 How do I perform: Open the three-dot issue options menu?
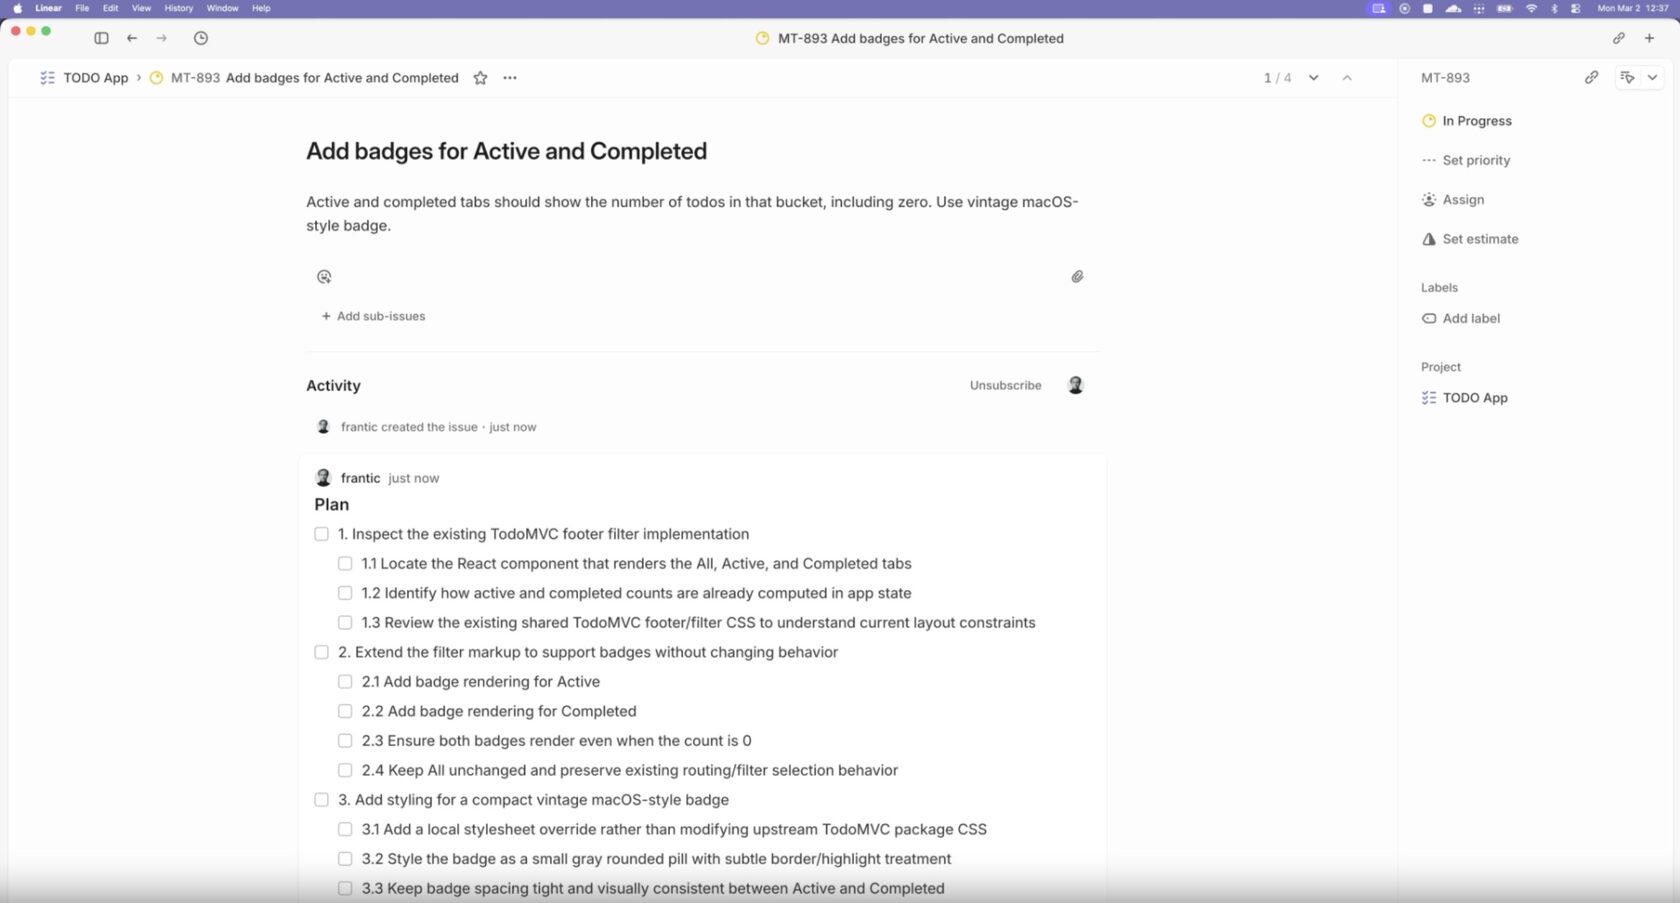point(510,78)
